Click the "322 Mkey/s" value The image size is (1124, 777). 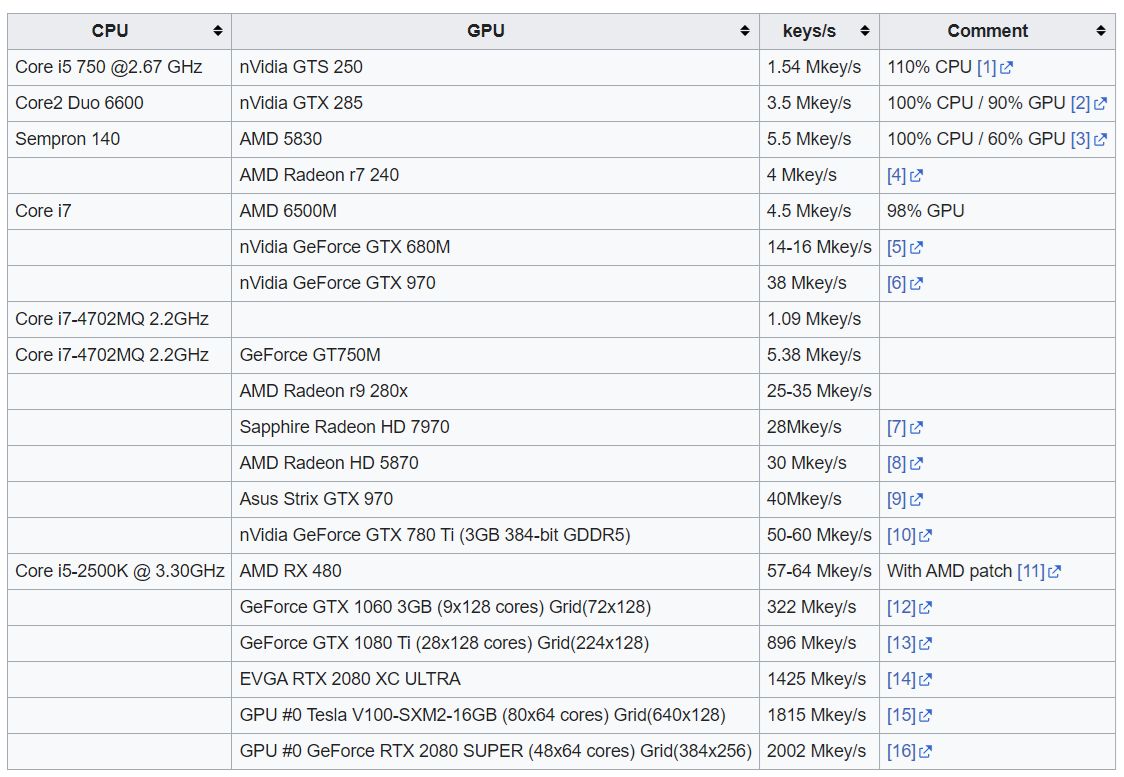point(819,607)
